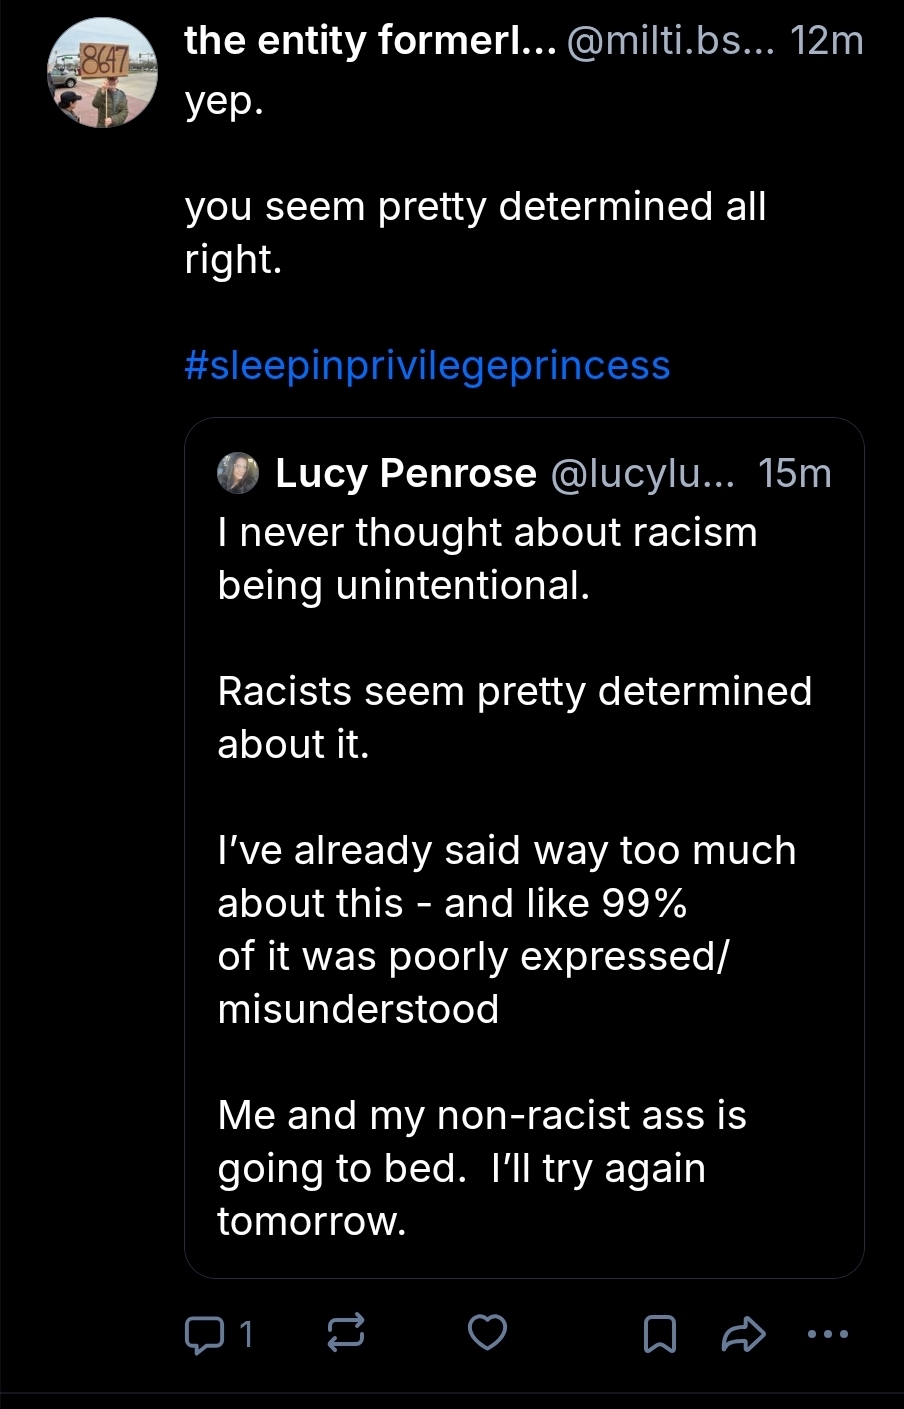This screenshot has width=904, height=1409.
Task: Open the post via the 12m timestamp
Action: pyautogui.click(x=826, y=41)
